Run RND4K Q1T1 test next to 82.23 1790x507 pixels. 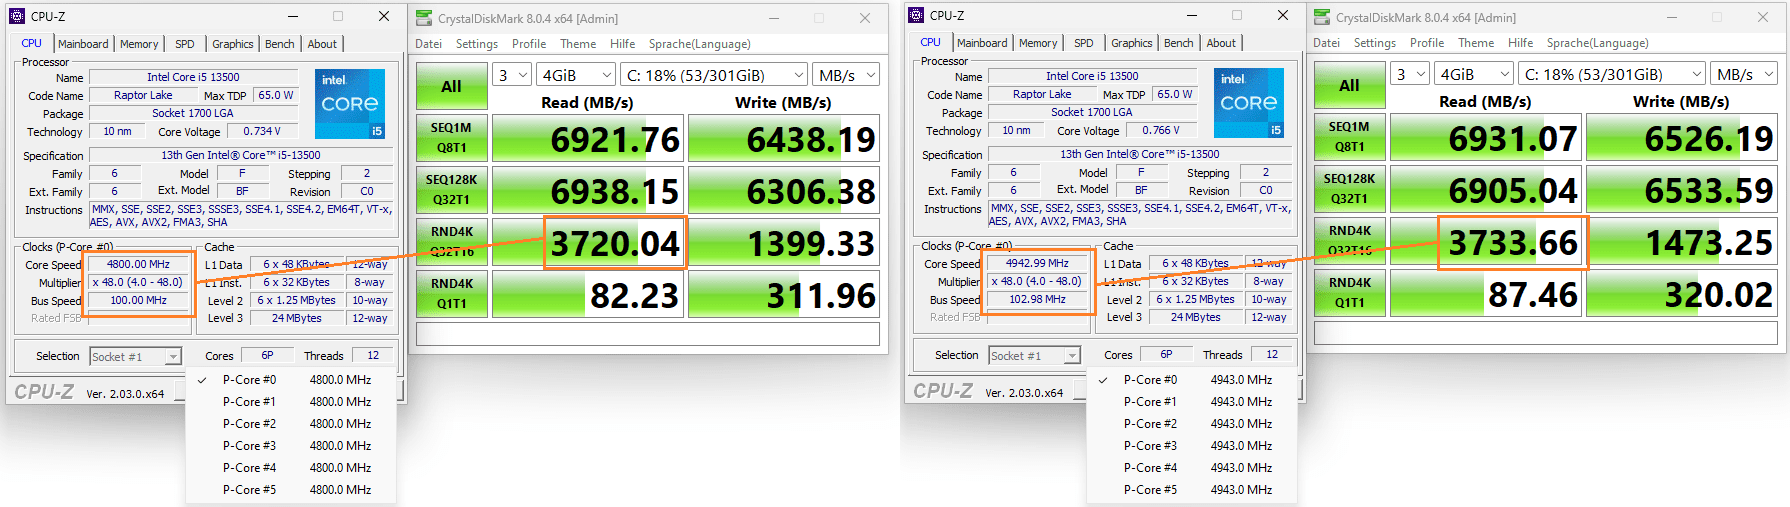pos(452,294)
